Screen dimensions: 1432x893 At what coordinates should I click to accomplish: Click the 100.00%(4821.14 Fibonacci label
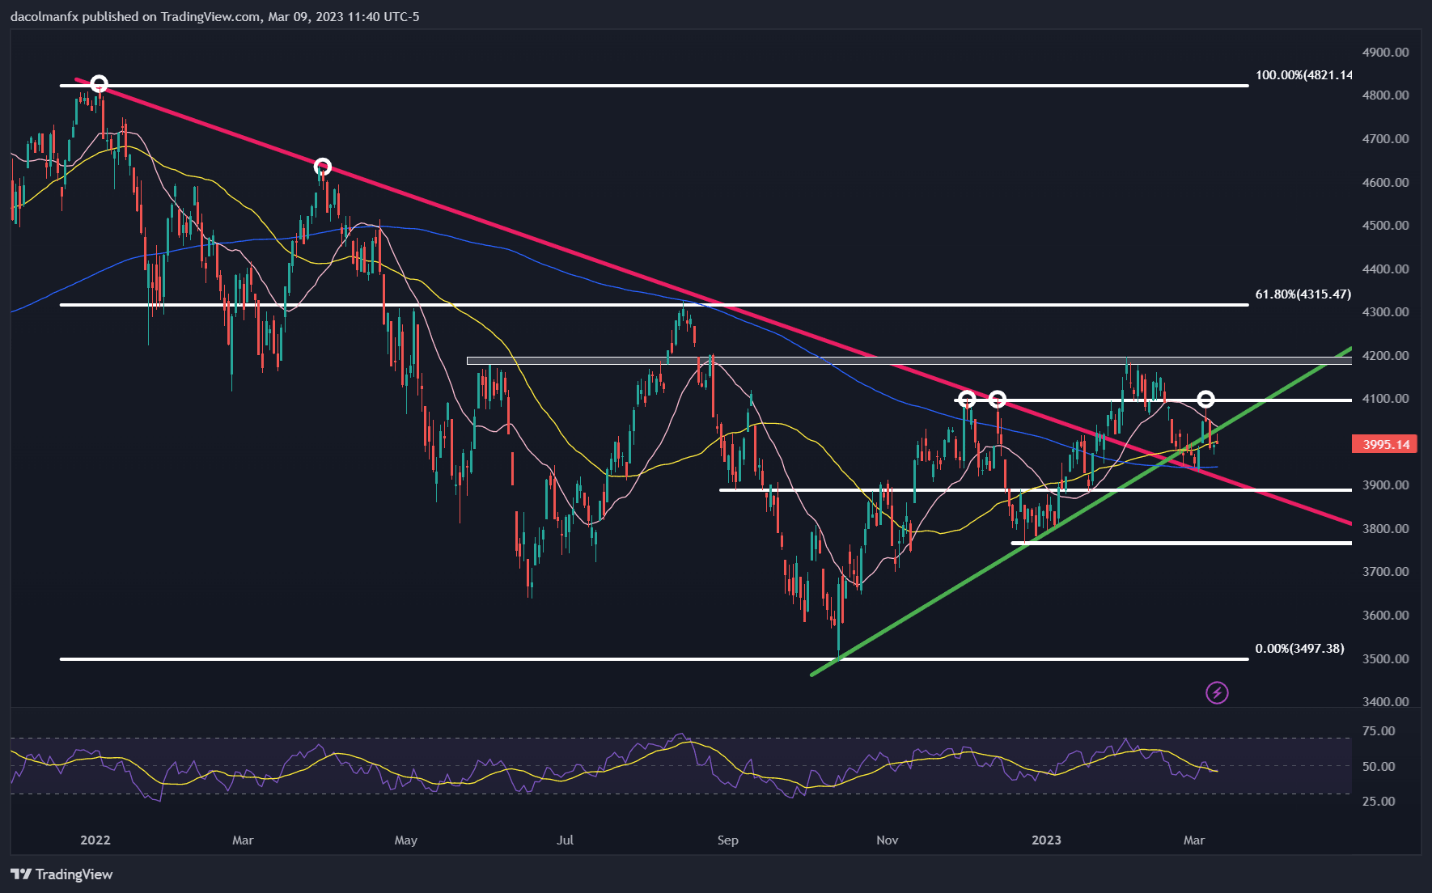click(1304, 75)
